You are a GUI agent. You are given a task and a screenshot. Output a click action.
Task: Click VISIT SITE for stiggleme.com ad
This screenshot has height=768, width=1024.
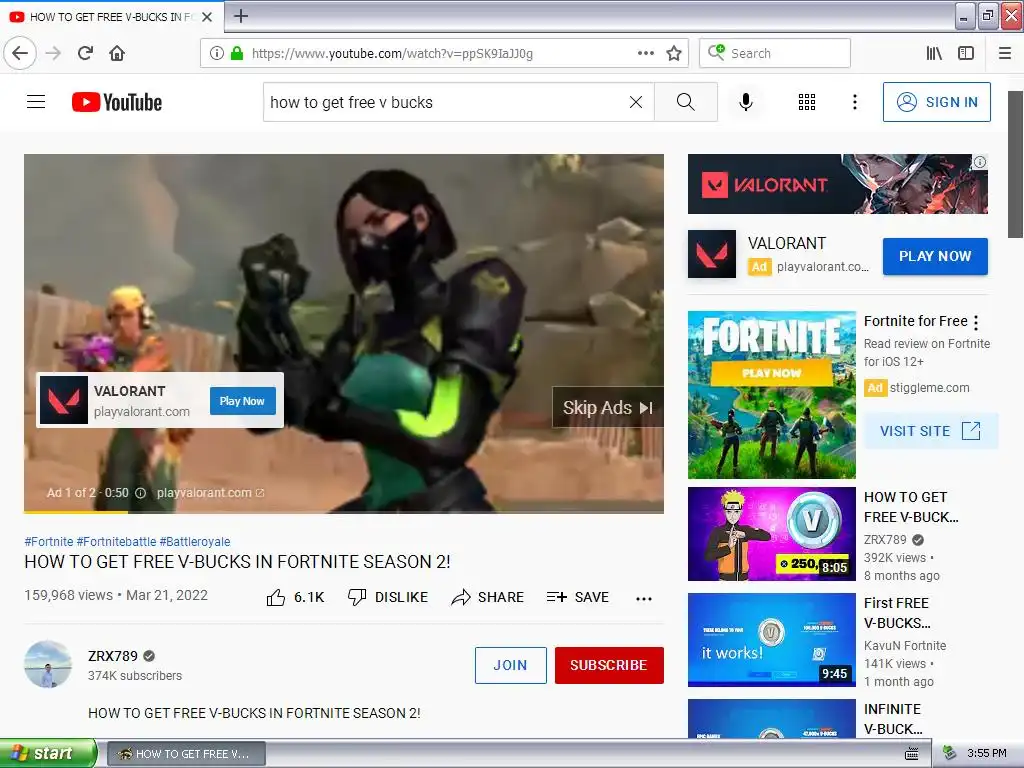click(x=931, y=431)
